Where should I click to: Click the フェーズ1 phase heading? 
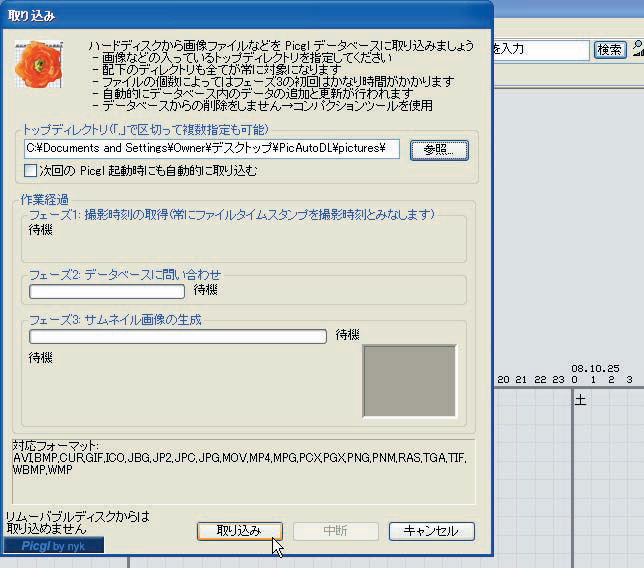[x=232, y=214]
